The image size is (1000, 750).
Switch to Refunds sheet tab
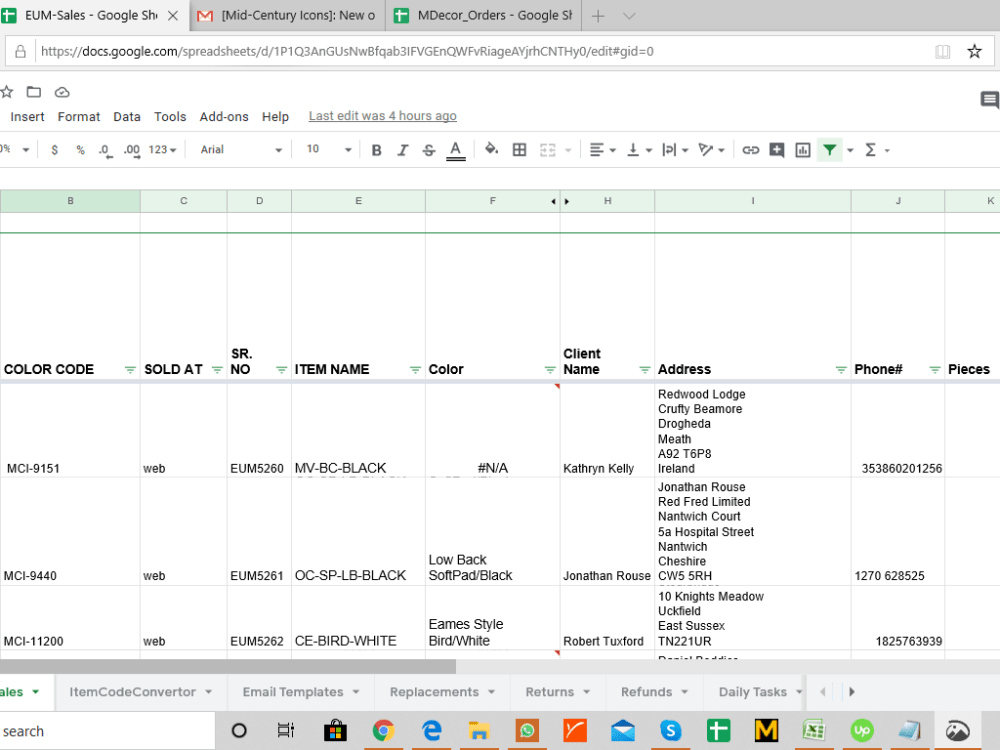[x=654, y=692]
